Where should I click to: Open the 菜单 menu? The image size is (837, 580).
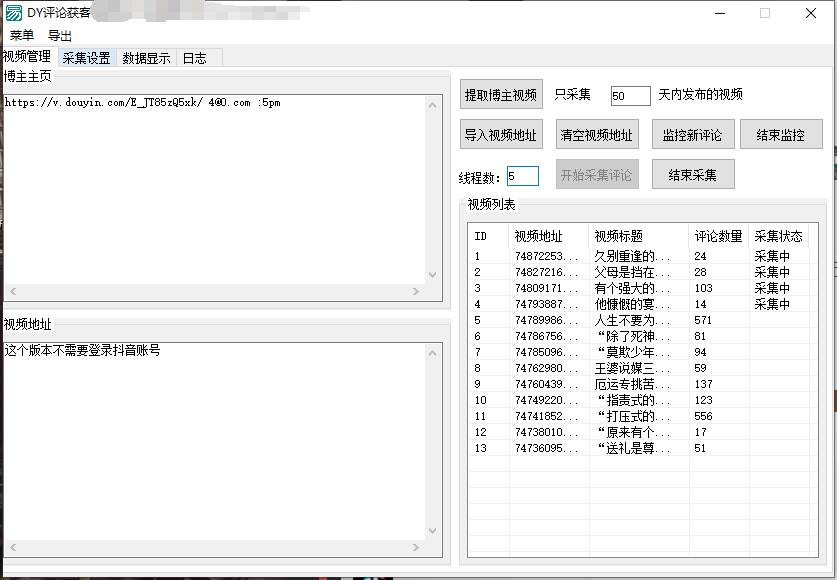(x=18, y=34)
